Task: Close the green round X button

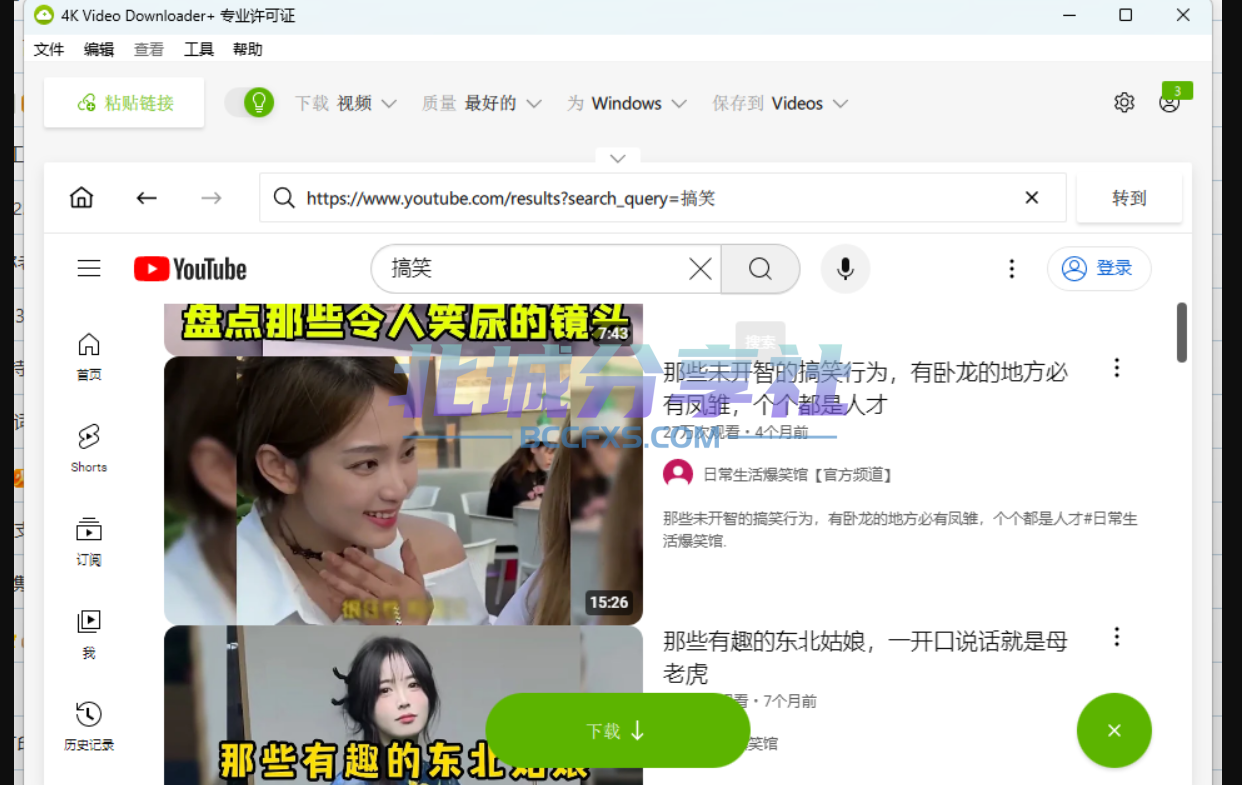Action: tap(1114, 731)
